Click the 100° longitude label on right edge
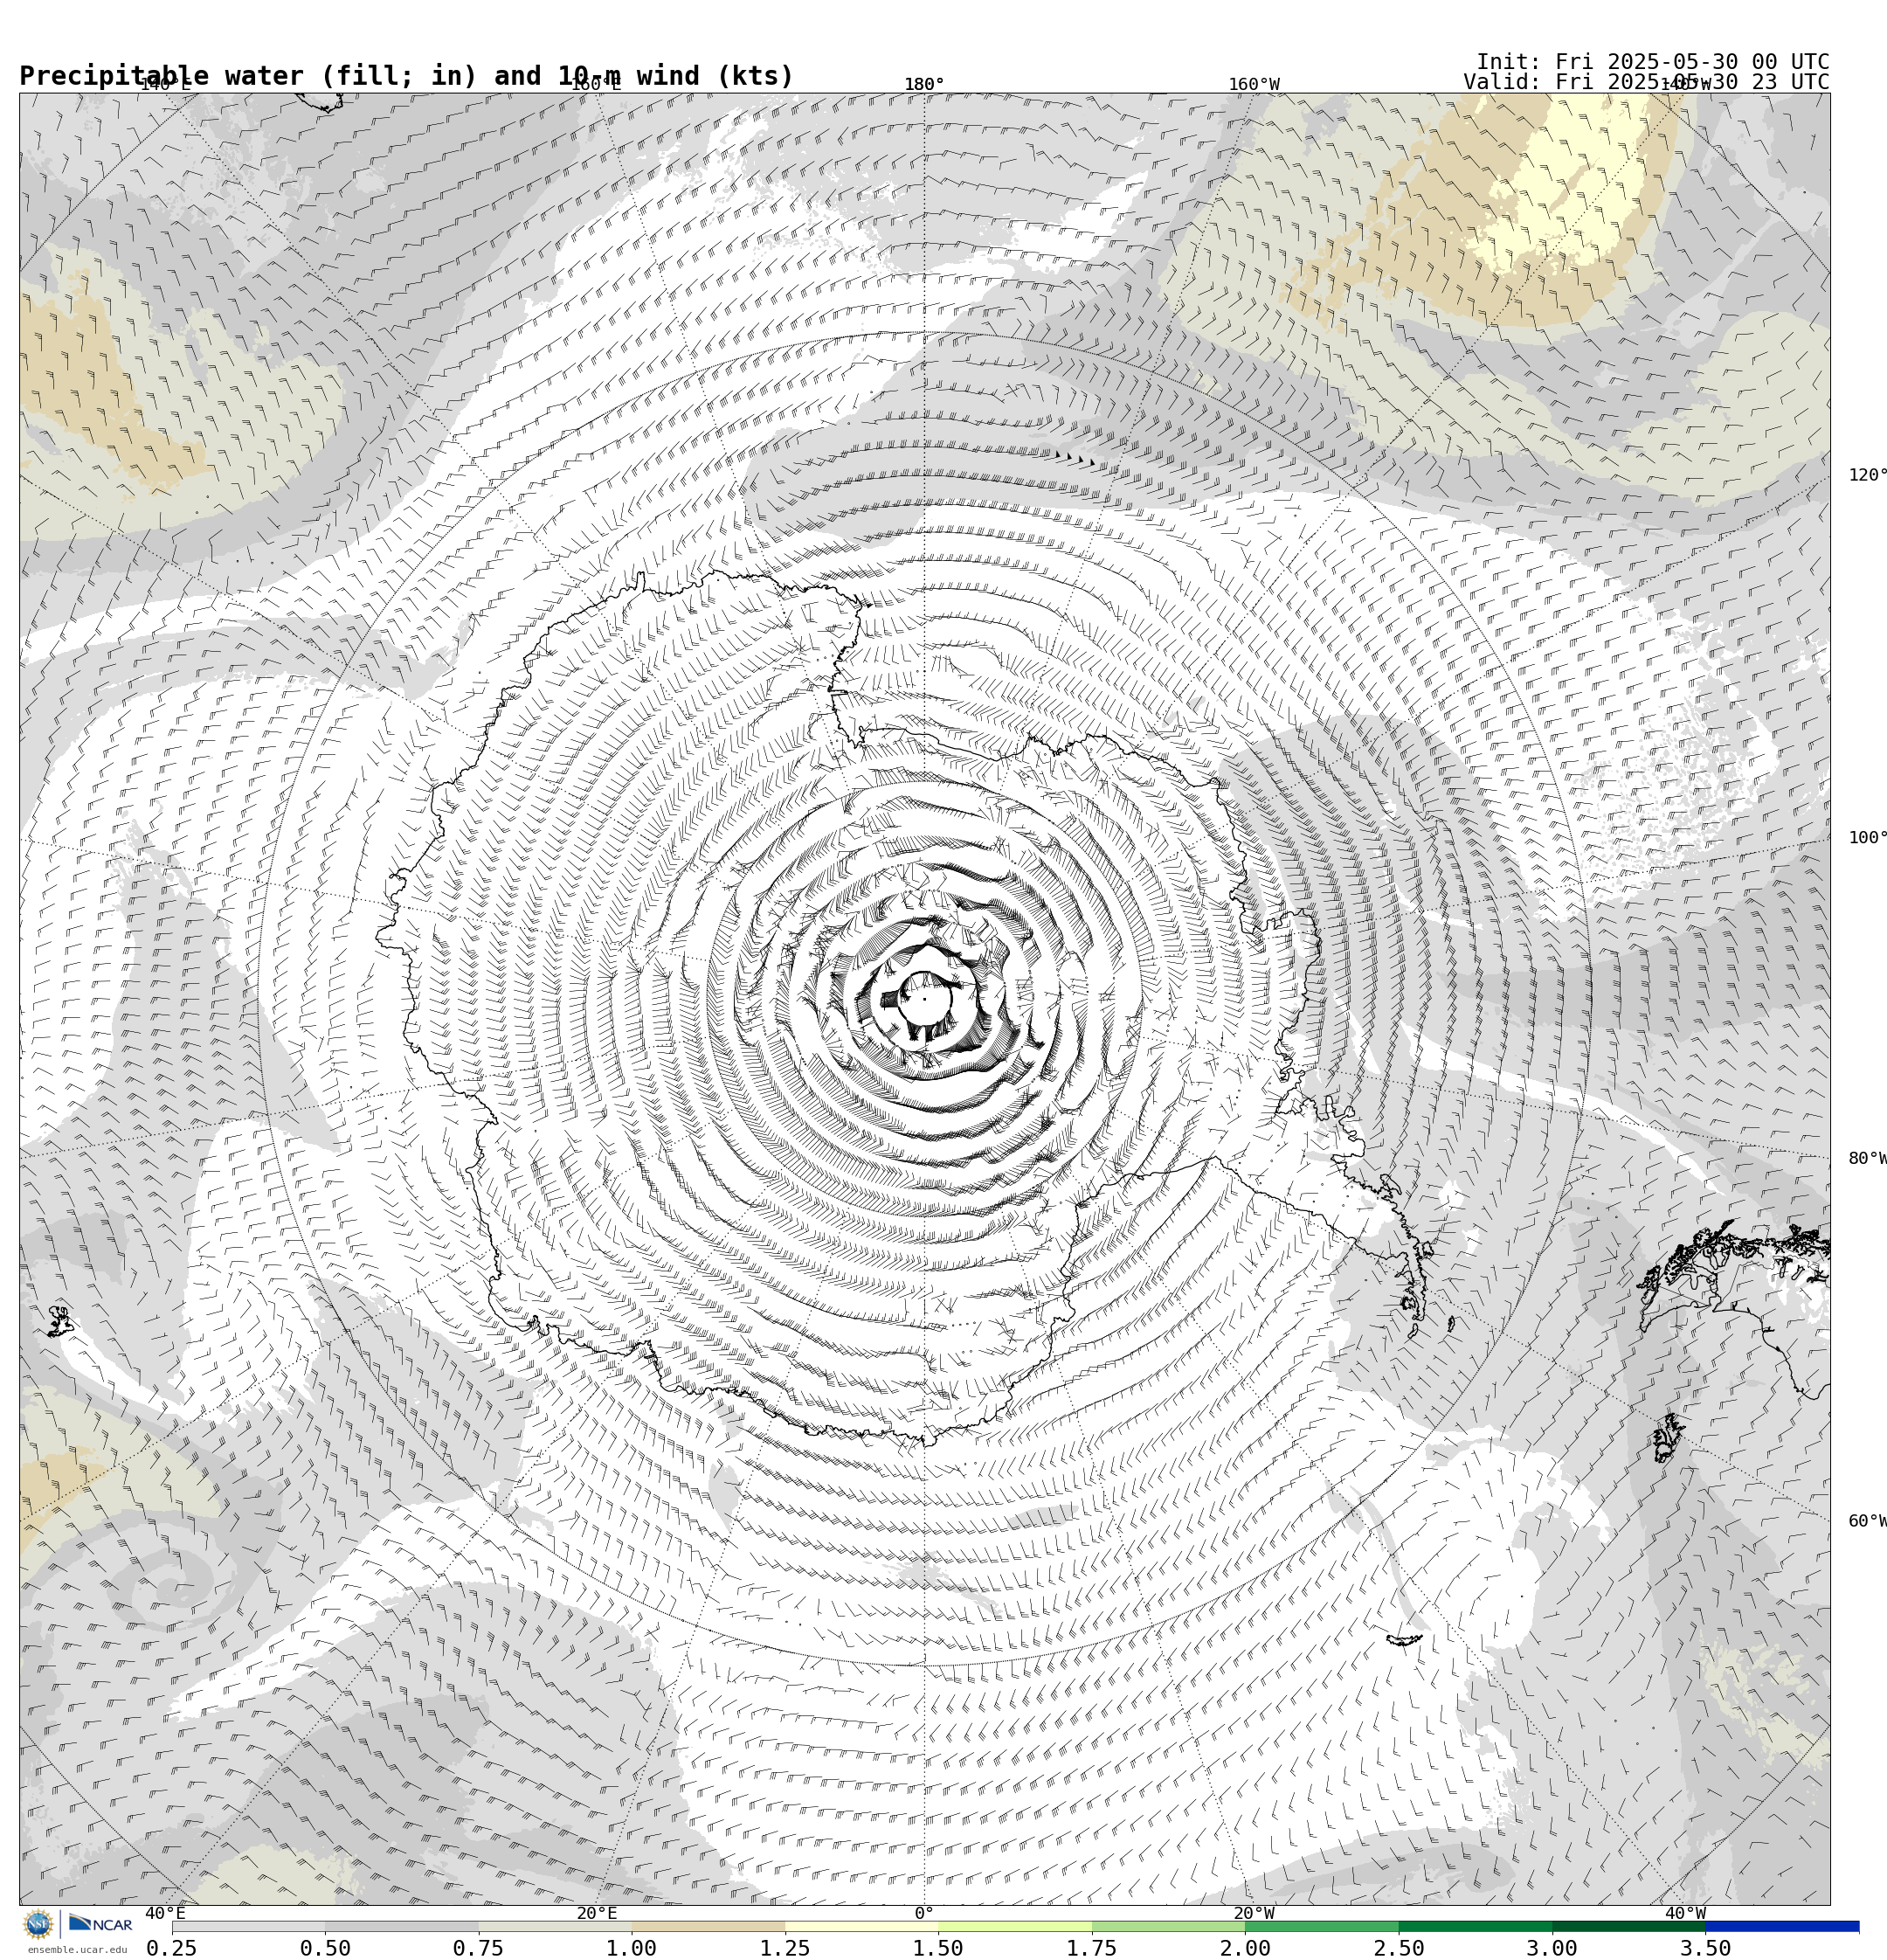 click(1867, 838)
